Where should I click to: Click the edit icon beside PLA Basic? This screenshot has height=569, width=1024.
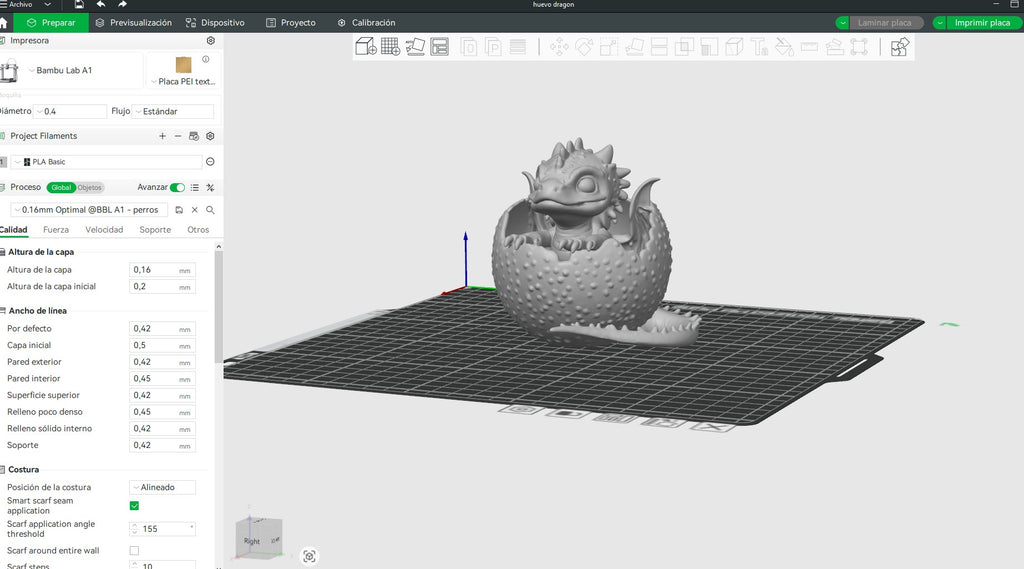(210, 161)
